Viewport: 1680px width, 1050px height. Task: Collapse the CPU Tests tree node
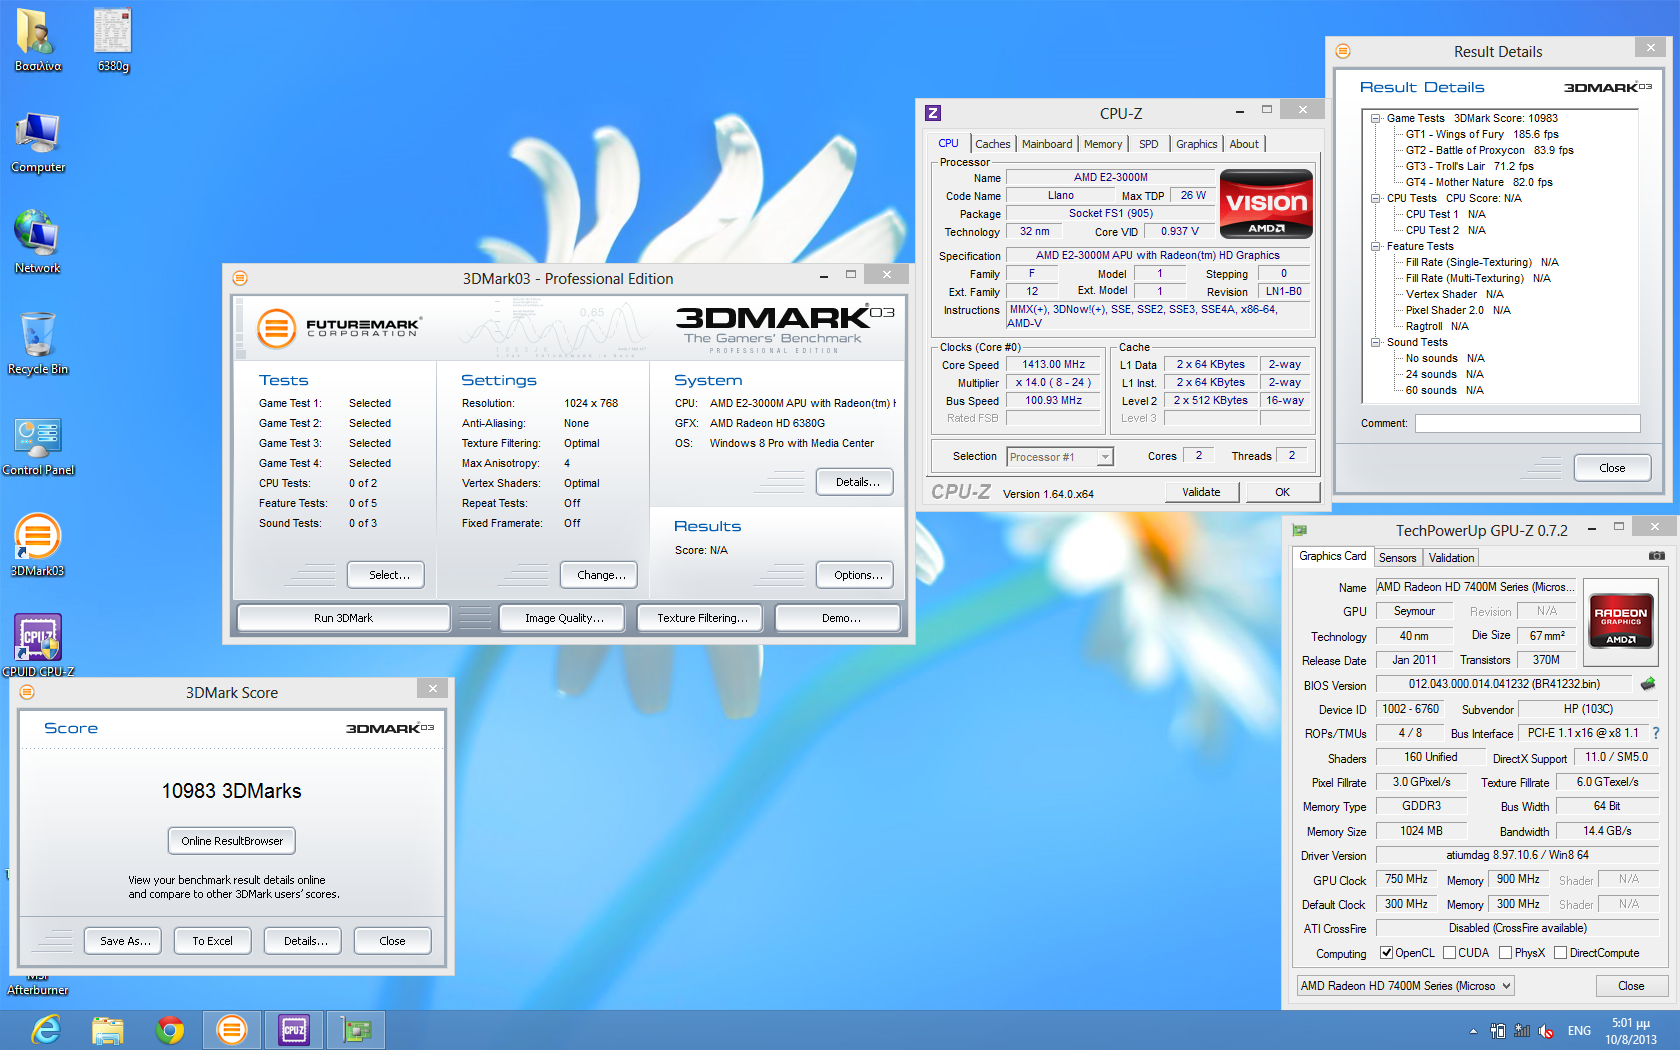pyautogui.click(x=1376, y=198)
